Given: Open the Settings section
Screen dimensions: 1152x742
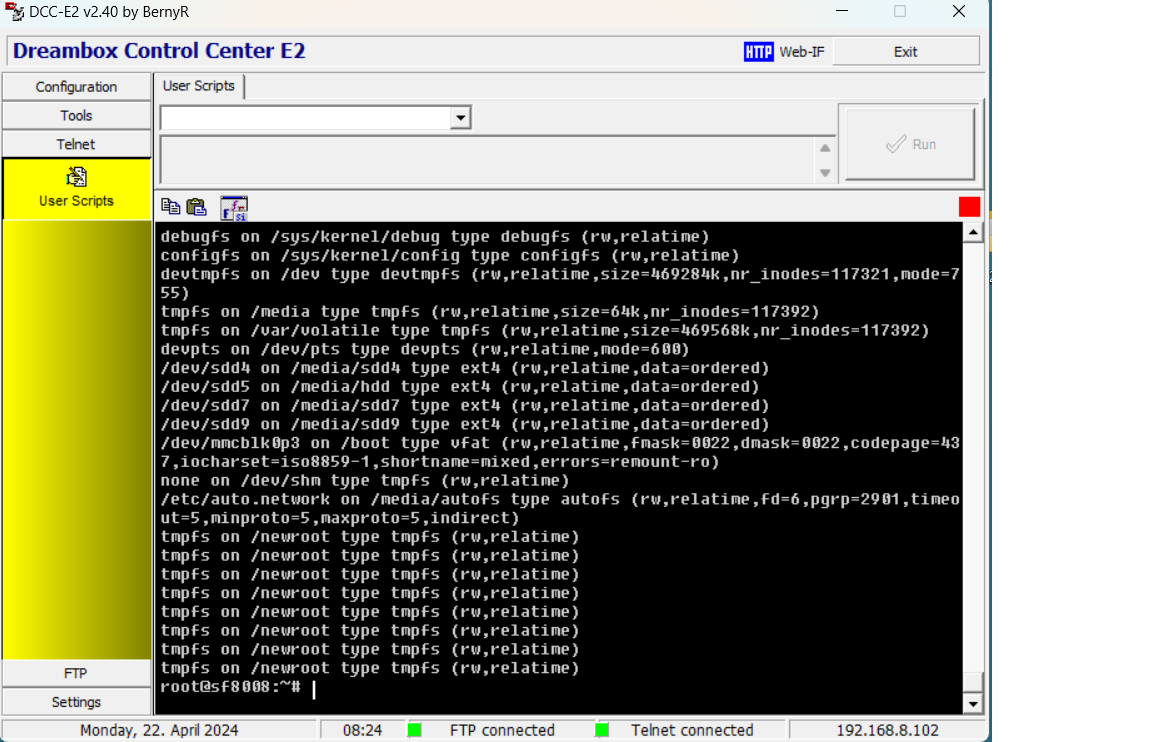Looking at the screenshot, I should (x=76, y=702).
